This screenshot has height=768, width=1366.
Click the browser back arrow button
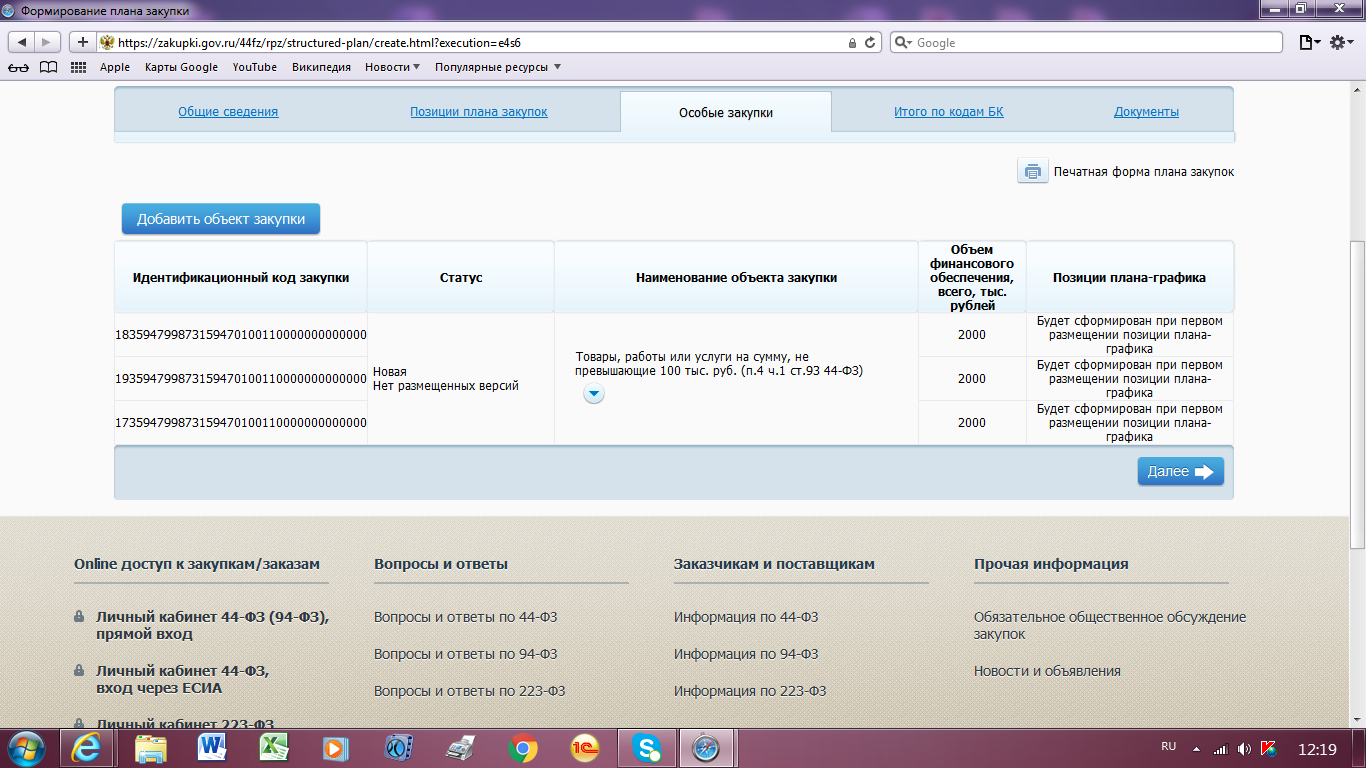[x=21, y=43]
